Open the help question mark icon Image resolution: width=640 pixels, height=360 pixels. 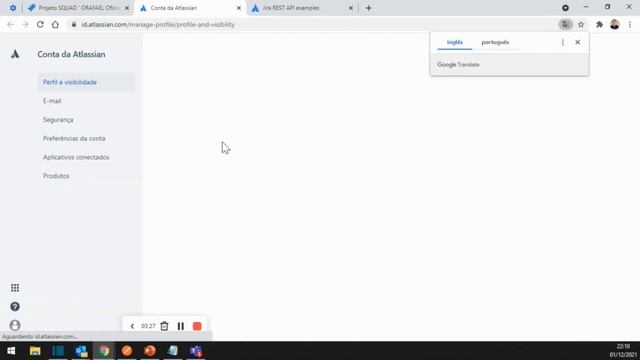(x=15, y=307)
